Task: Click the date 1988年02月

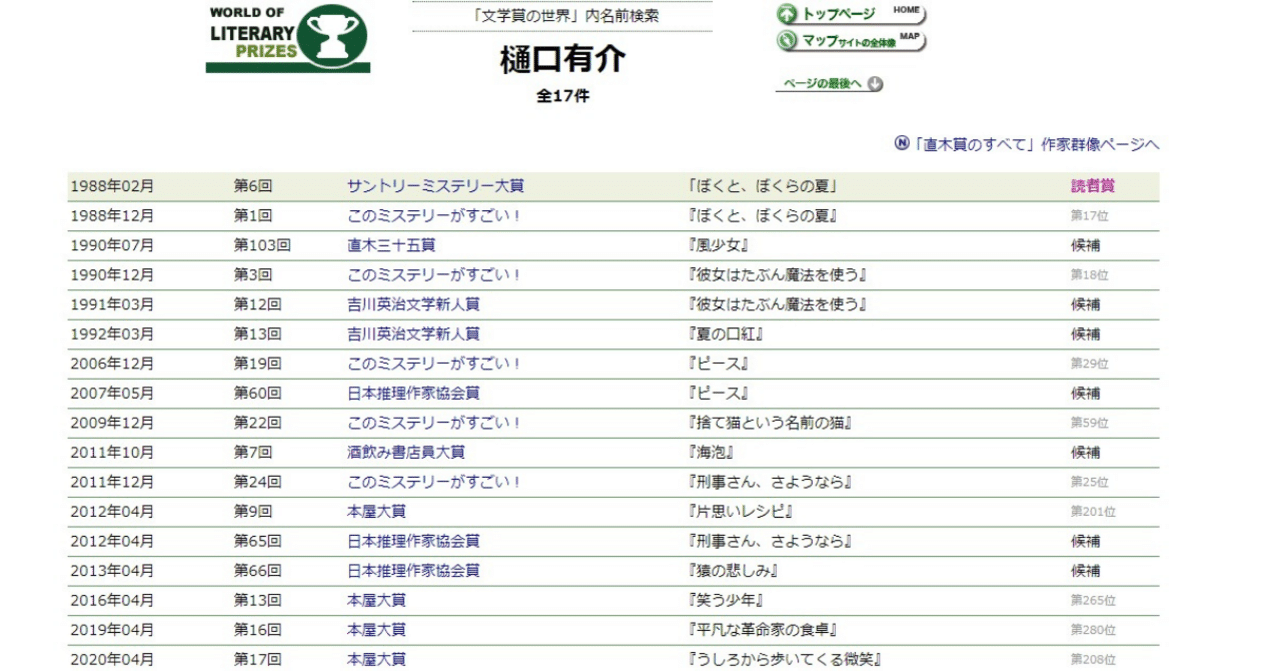Action: (112, 186)
